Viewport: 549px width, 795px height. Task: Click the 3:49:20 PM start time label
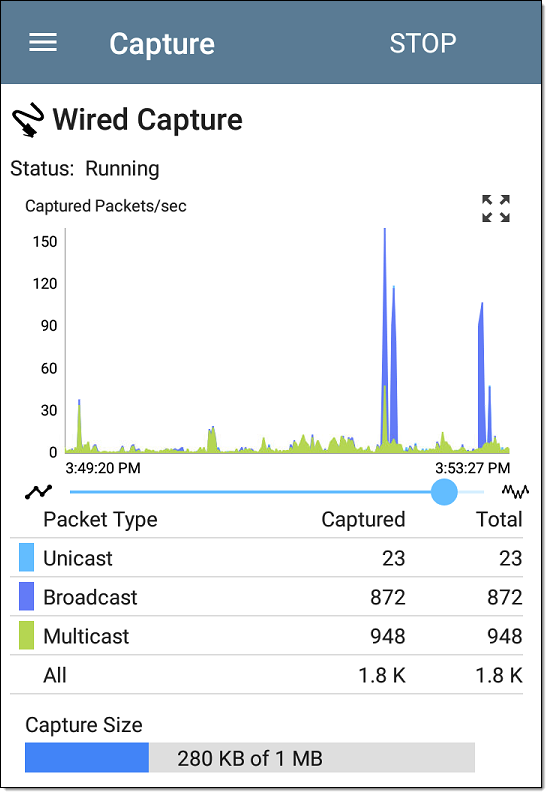pos(103,467)
